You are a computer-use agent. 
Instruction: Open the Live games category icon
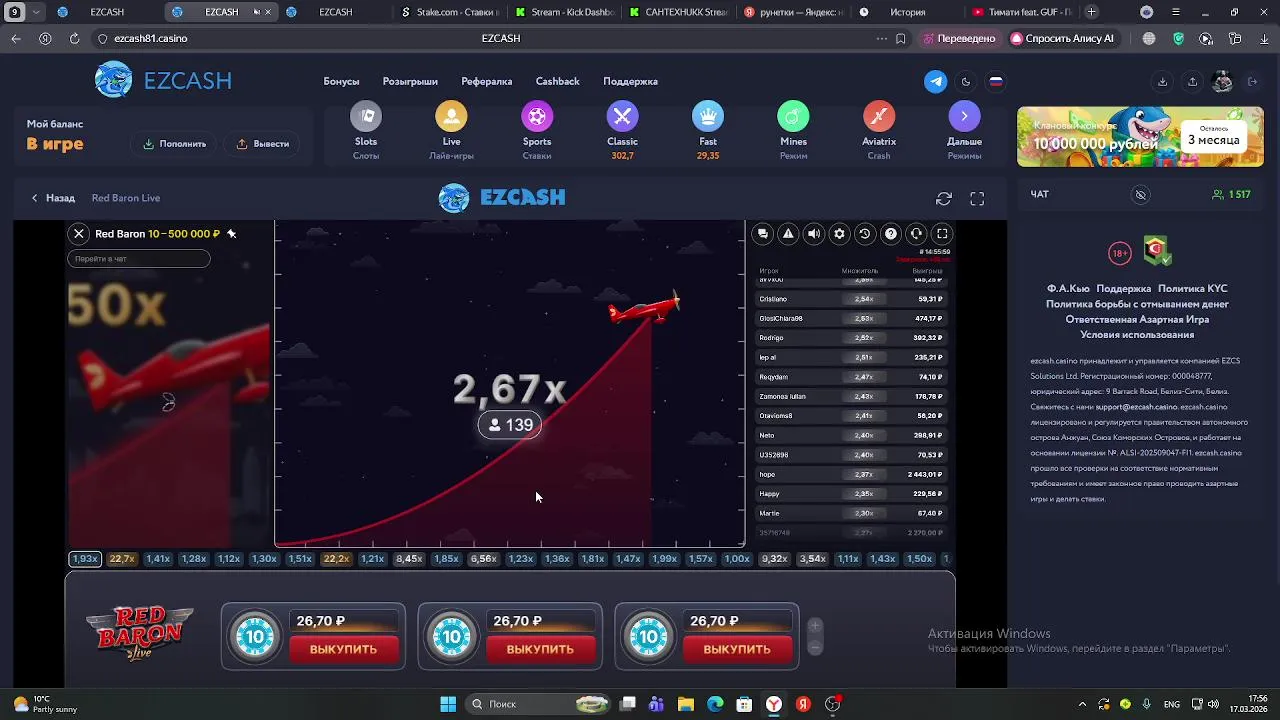pyautogui.click(x=451, y=117)
